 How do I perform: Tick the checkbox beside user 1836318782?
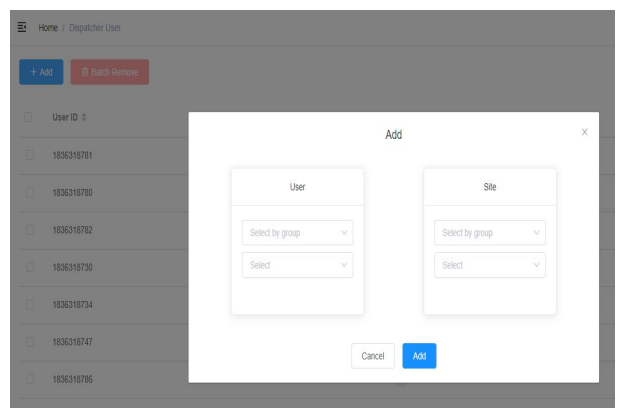click(x=29, y=230)
